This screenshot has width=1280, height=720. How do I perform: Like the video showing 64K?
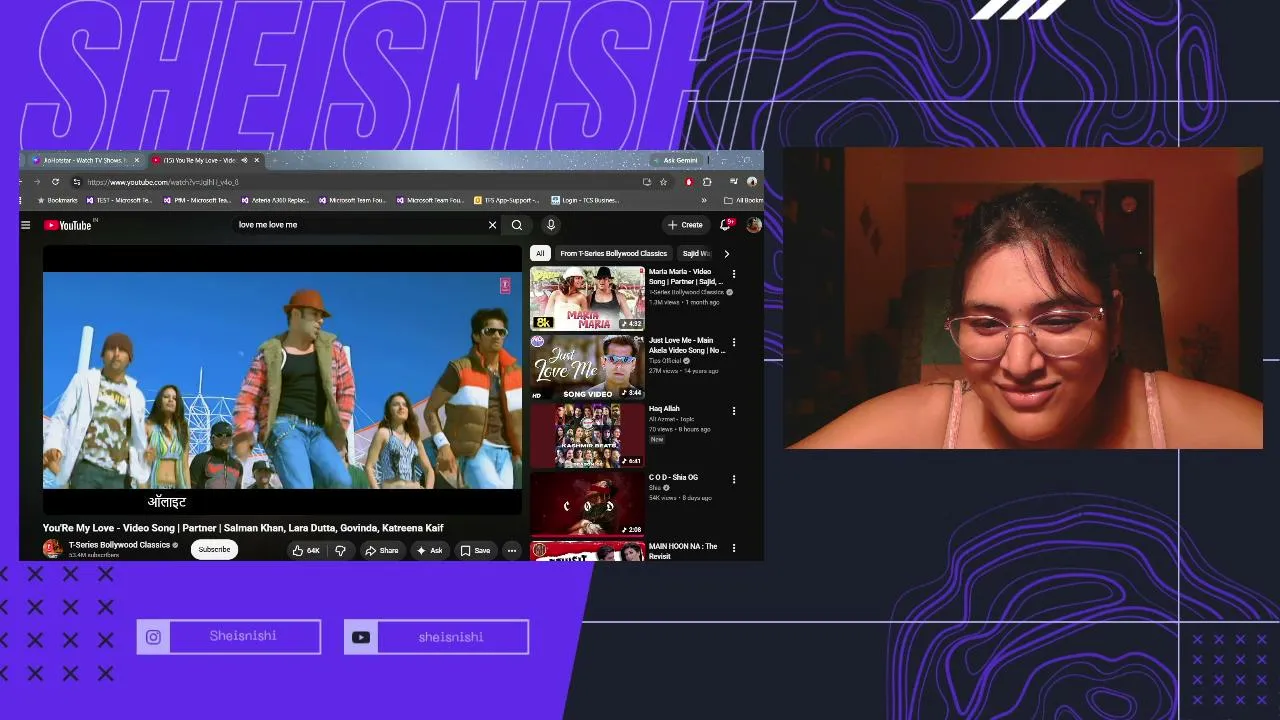306,550
